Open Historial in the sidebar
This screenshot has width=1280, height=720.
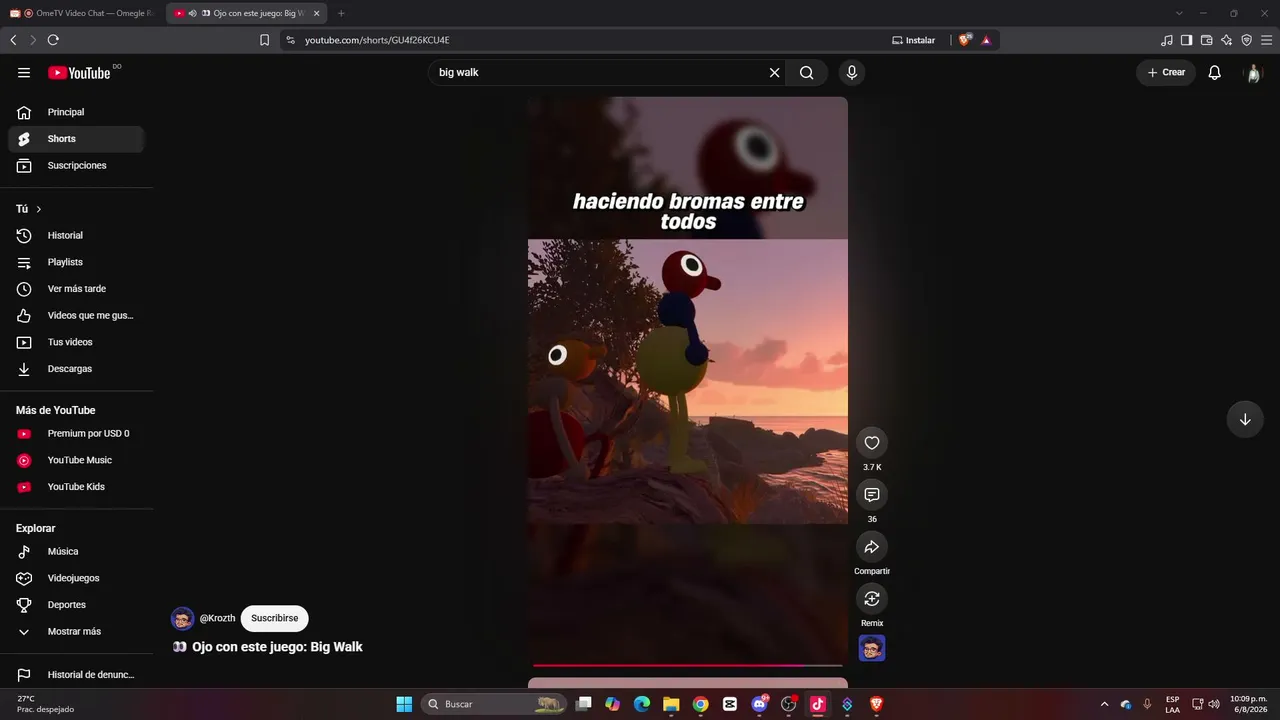(76, 236)
